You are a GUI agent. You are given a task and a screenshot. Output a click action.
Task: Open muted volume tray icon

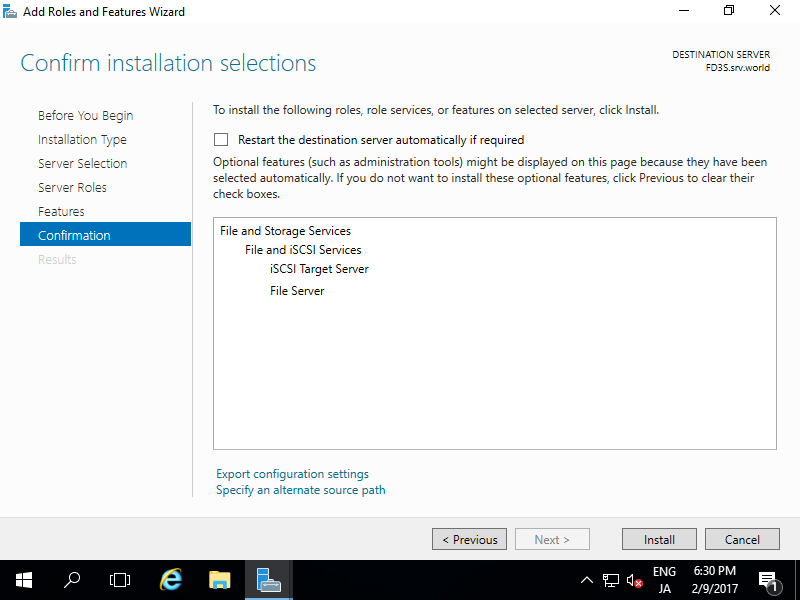tap(634, 580)
